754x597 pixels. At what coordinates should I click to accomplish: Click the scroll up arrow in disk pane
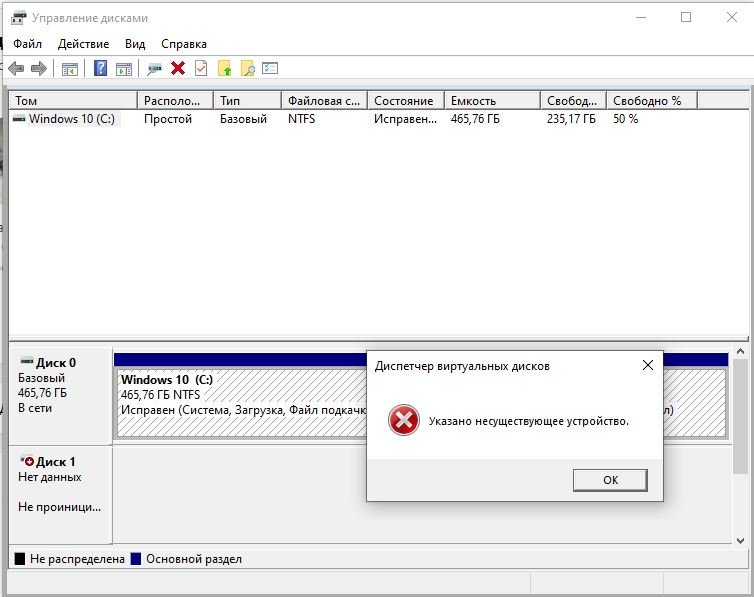pos(741,351)
